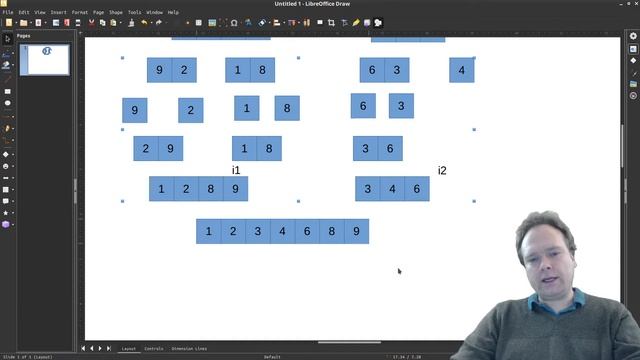Choose the Lines and Arrows tool

pyautogui.click(x=6, y=117)
